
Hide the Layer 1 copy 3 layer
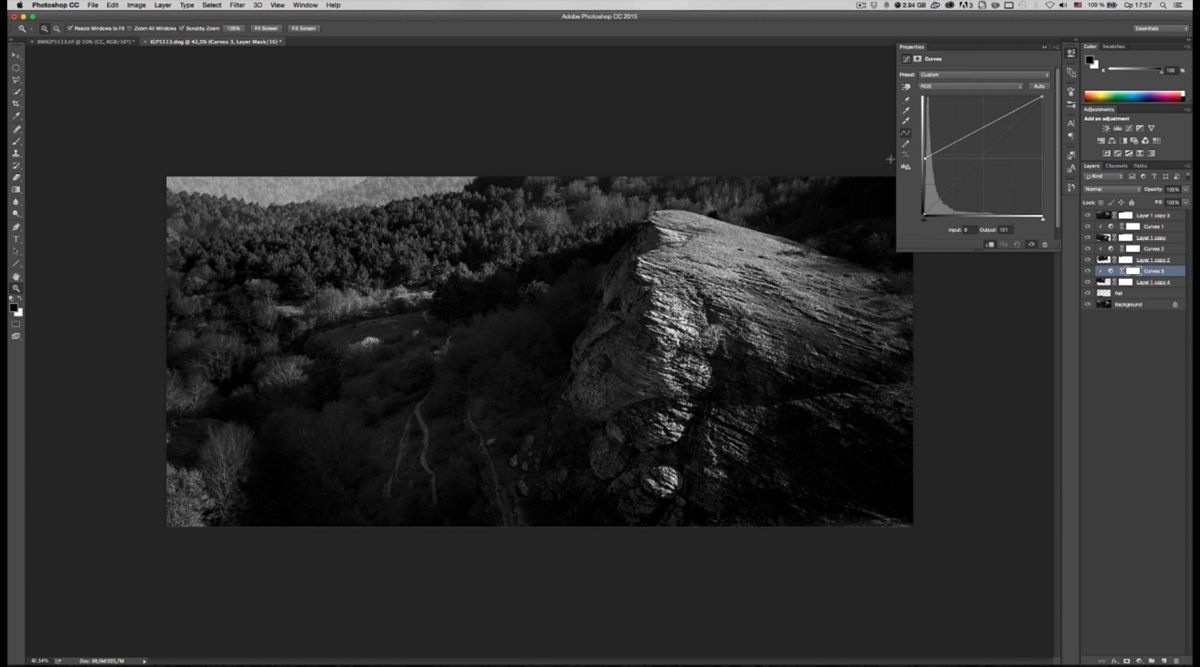click(1088, 215)
